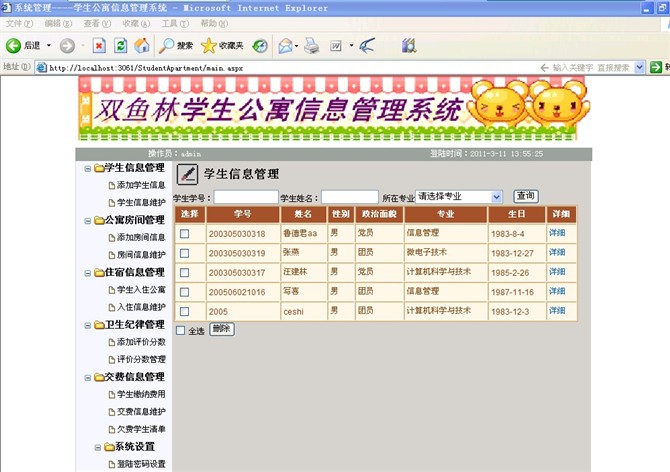Click folder icon of 住宿信息管理 tree node
The width and height of the screenshot is (670, 472).
click(99, 273)
